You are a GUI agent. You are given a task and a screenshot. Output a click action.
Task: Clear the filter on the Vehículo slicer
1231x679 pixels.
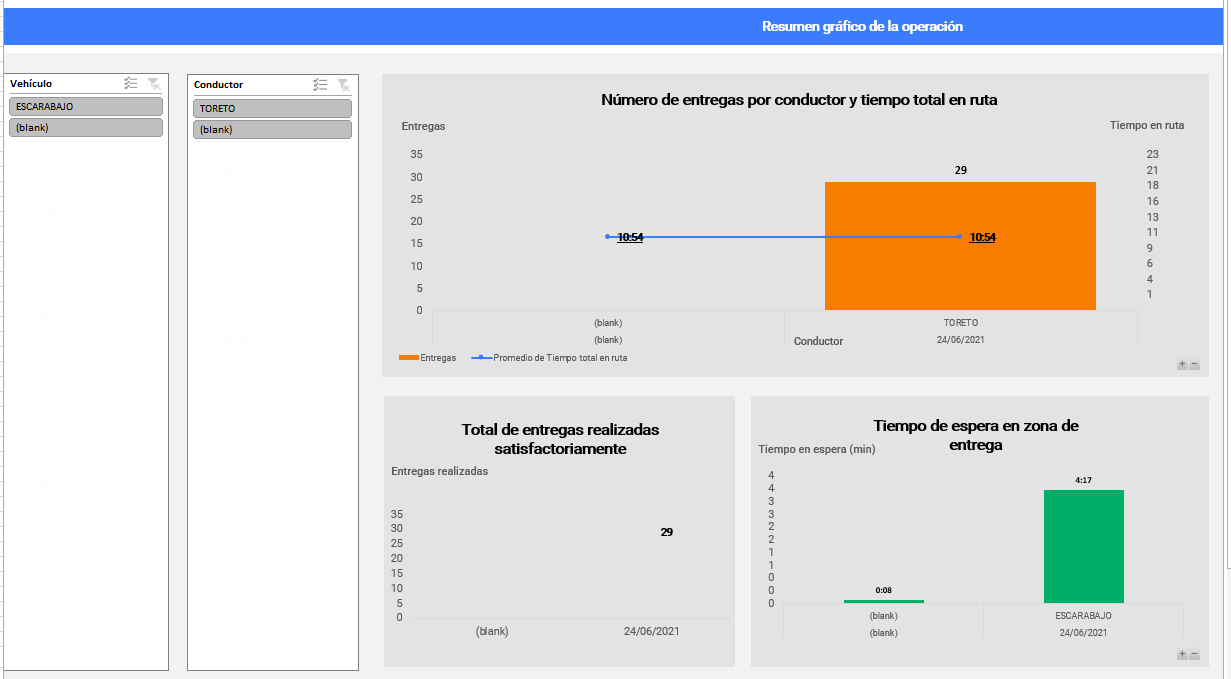coord(154,84)
